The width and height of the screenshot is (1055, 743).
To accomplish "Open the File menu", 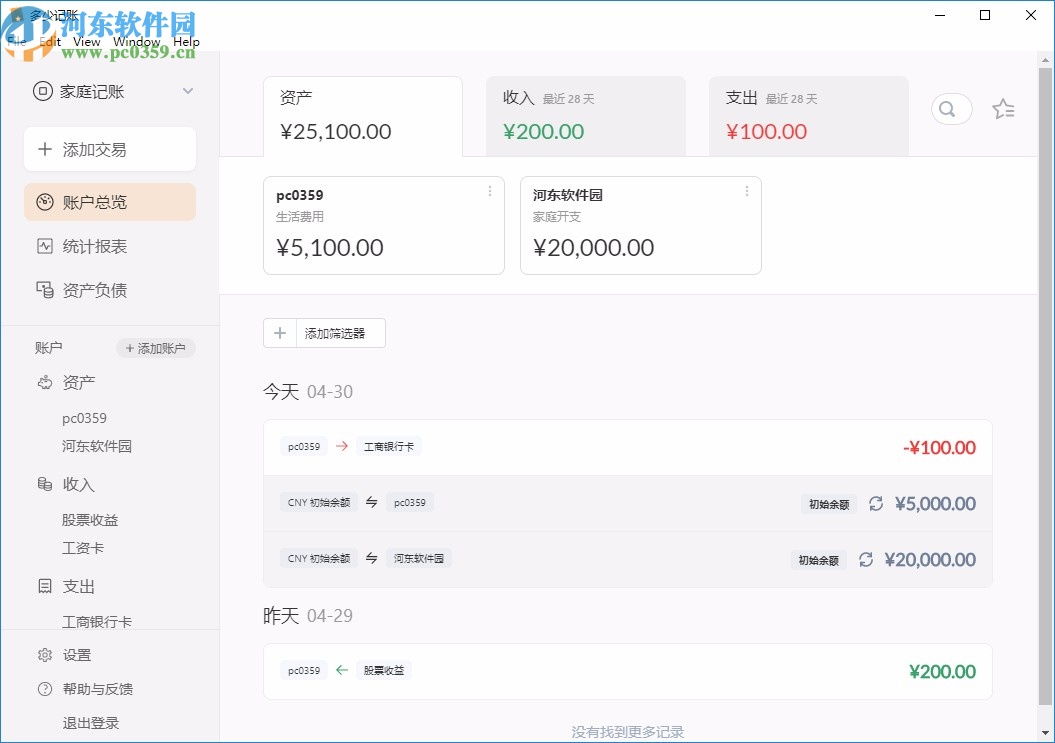I will click(16, 42).
